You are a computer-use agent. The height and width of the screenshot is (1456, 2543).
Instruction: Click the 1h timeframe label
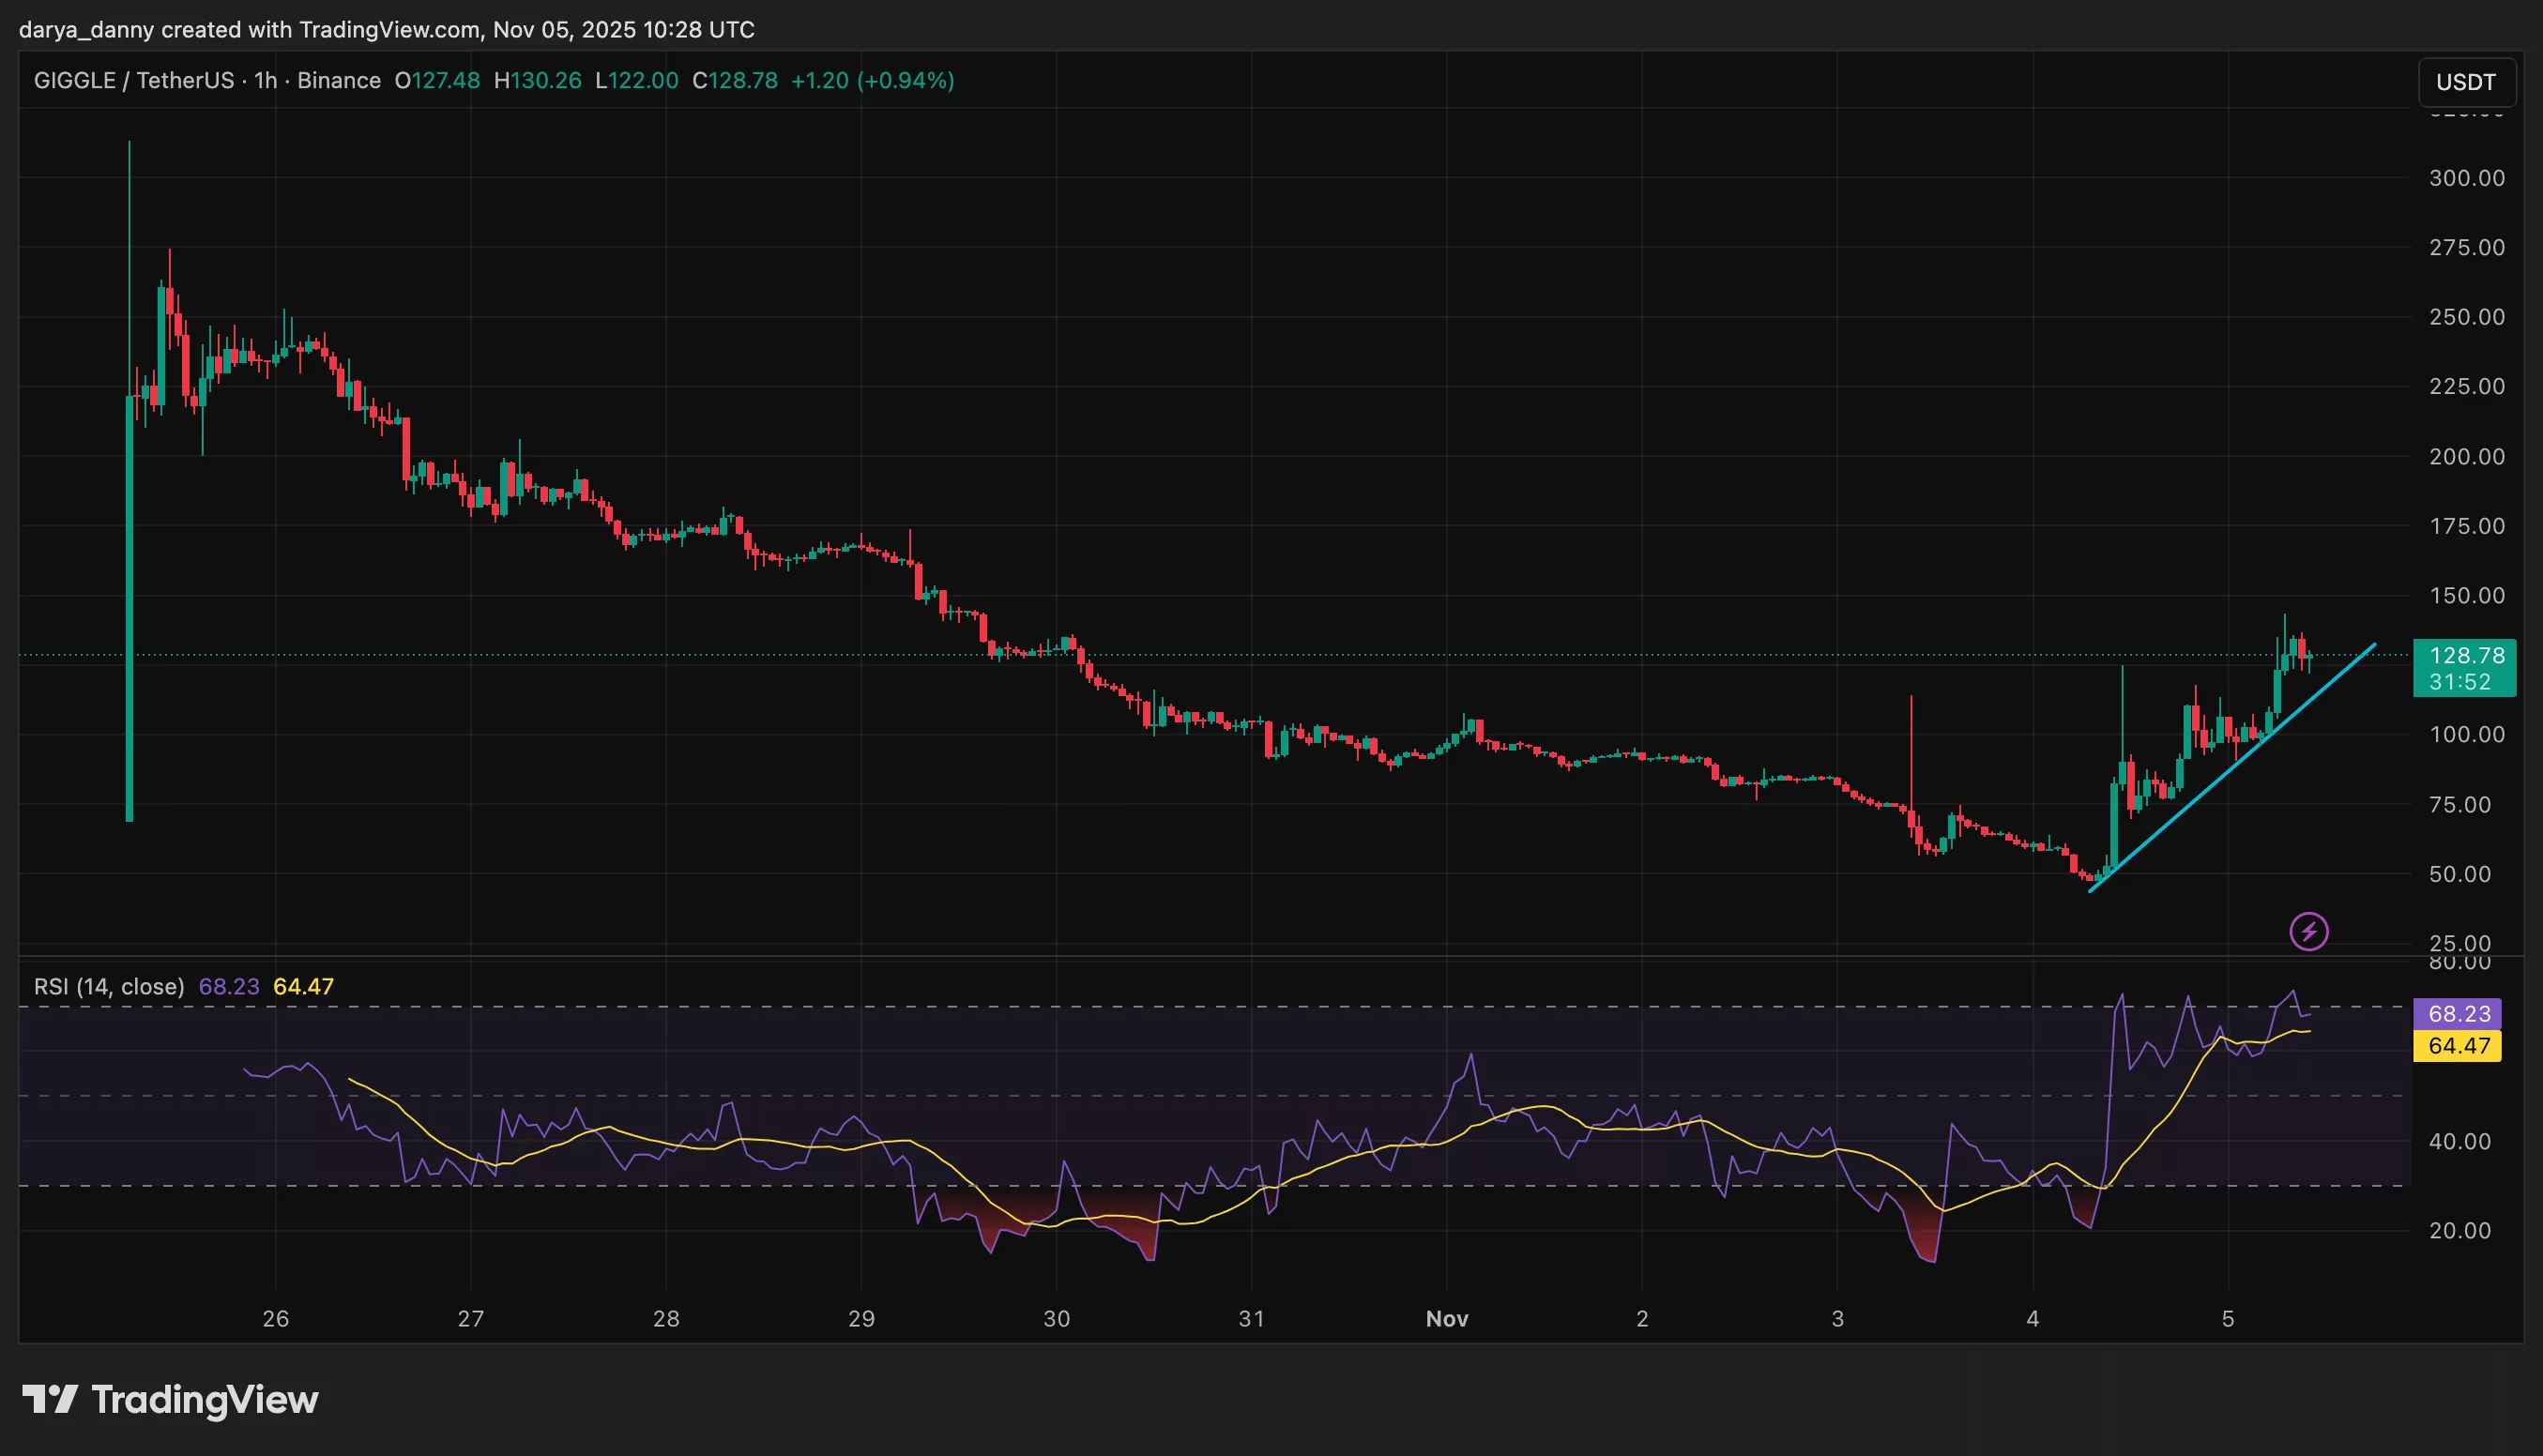pyautogui.click(x=265, y=81)
